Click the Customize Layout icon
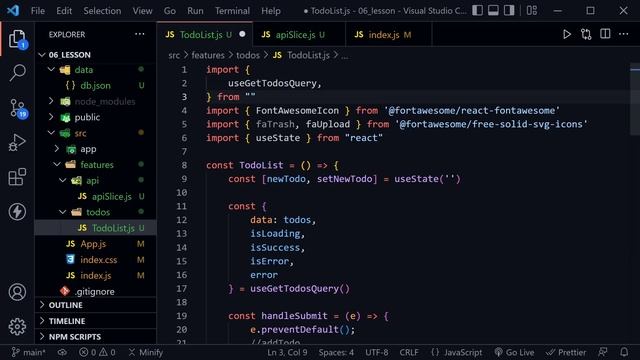 (531, 10)
